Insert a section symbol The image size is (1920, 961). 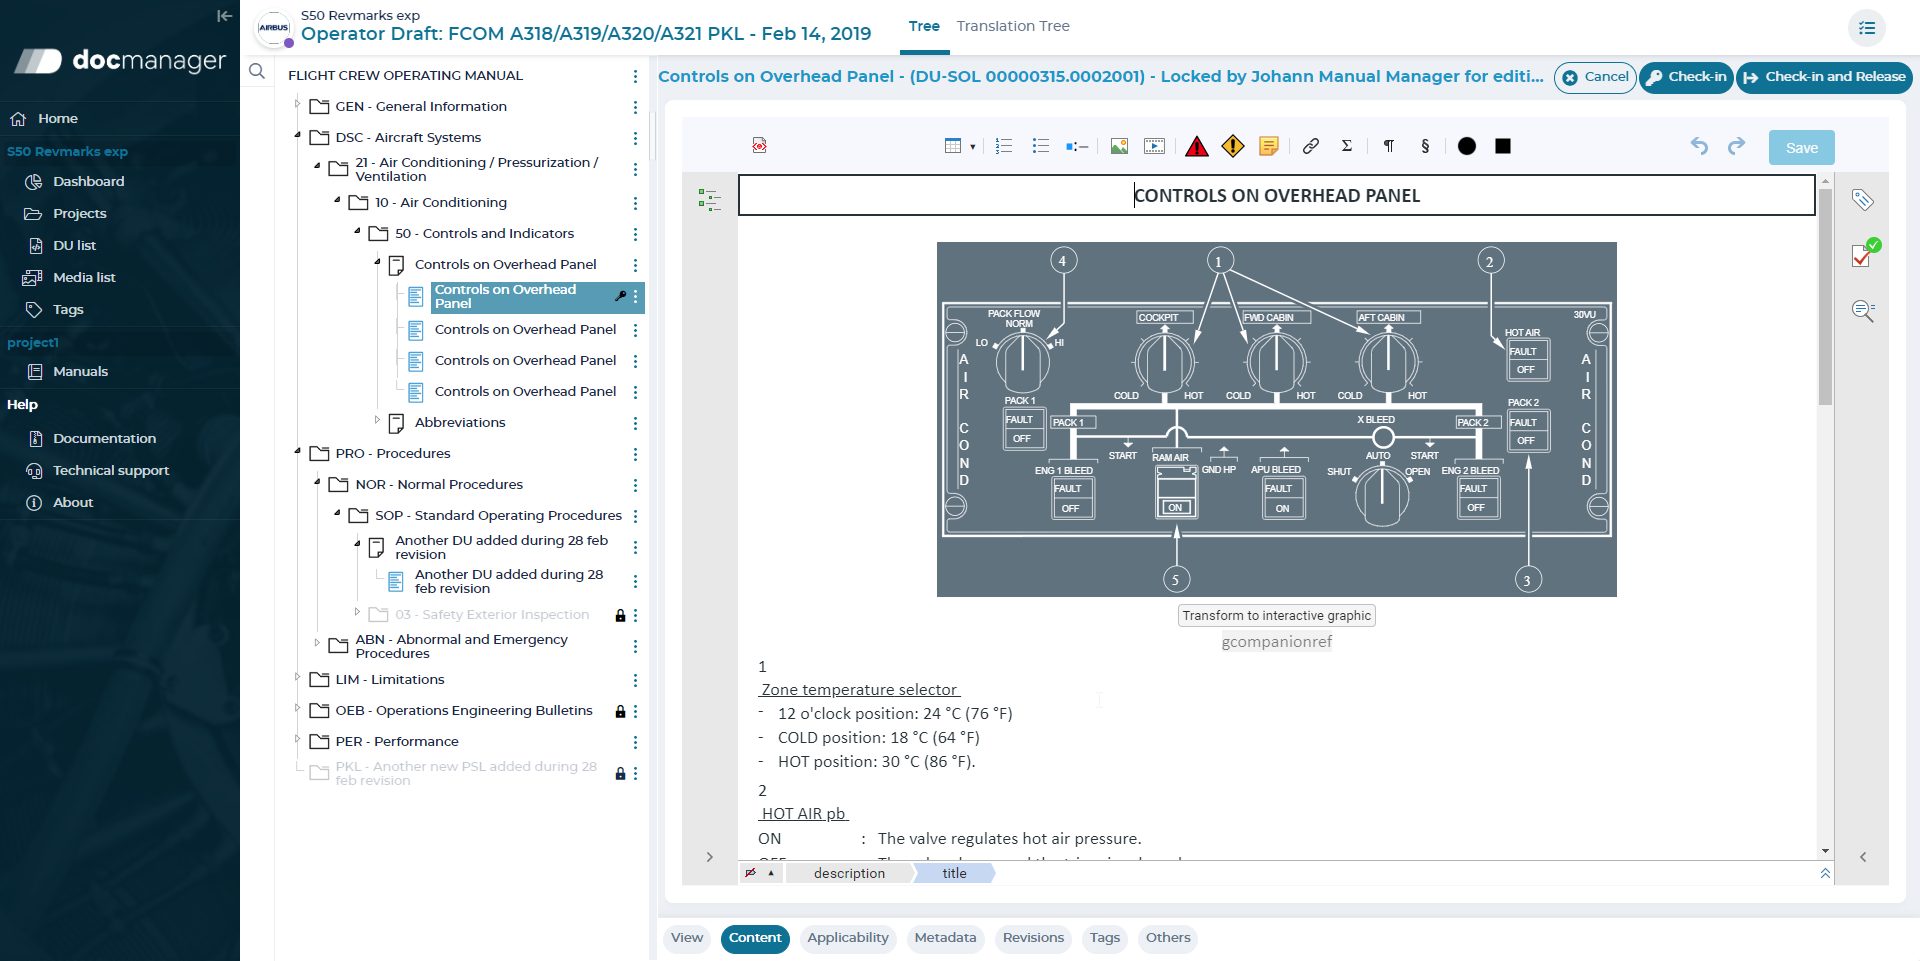(1425, 146)
